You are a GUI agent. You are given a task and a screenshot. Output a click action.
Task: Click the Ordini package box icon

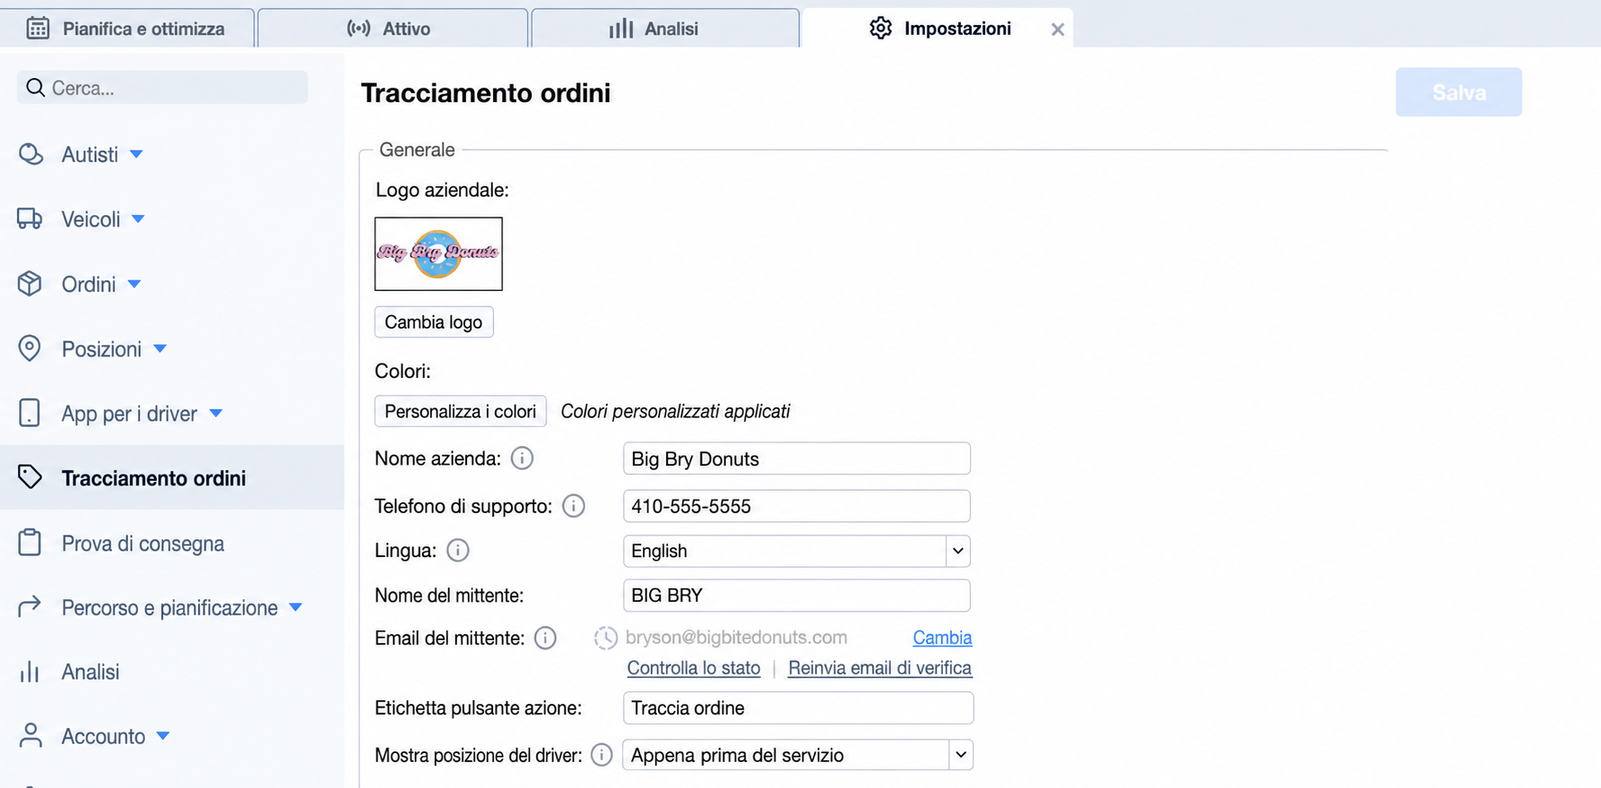(30, 284)
